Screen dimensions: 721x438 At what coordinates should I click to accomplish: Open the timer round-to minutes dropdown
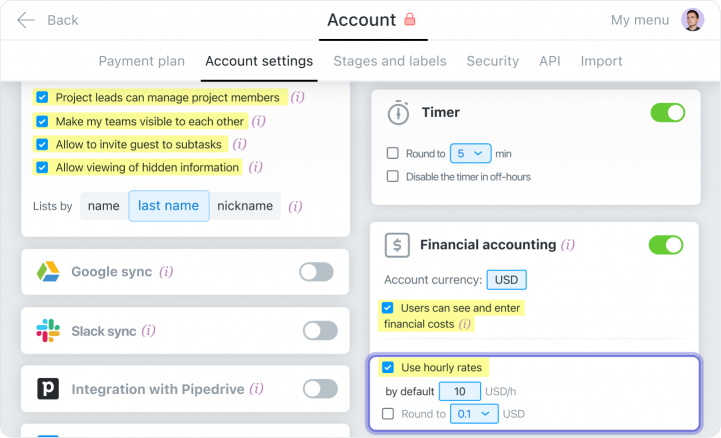tap(470, 153)
